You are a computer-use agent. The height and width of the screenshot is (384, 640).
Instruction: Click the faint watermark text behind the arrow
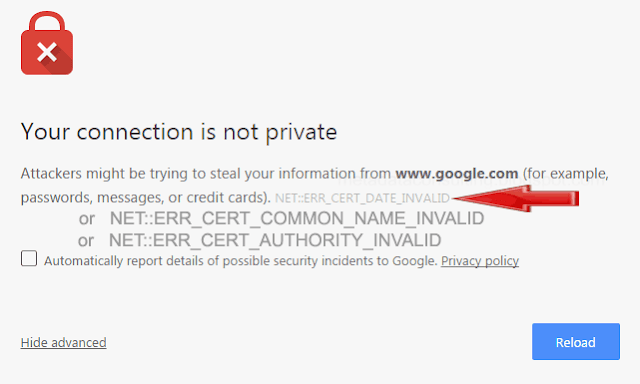(x=469, y=180)
